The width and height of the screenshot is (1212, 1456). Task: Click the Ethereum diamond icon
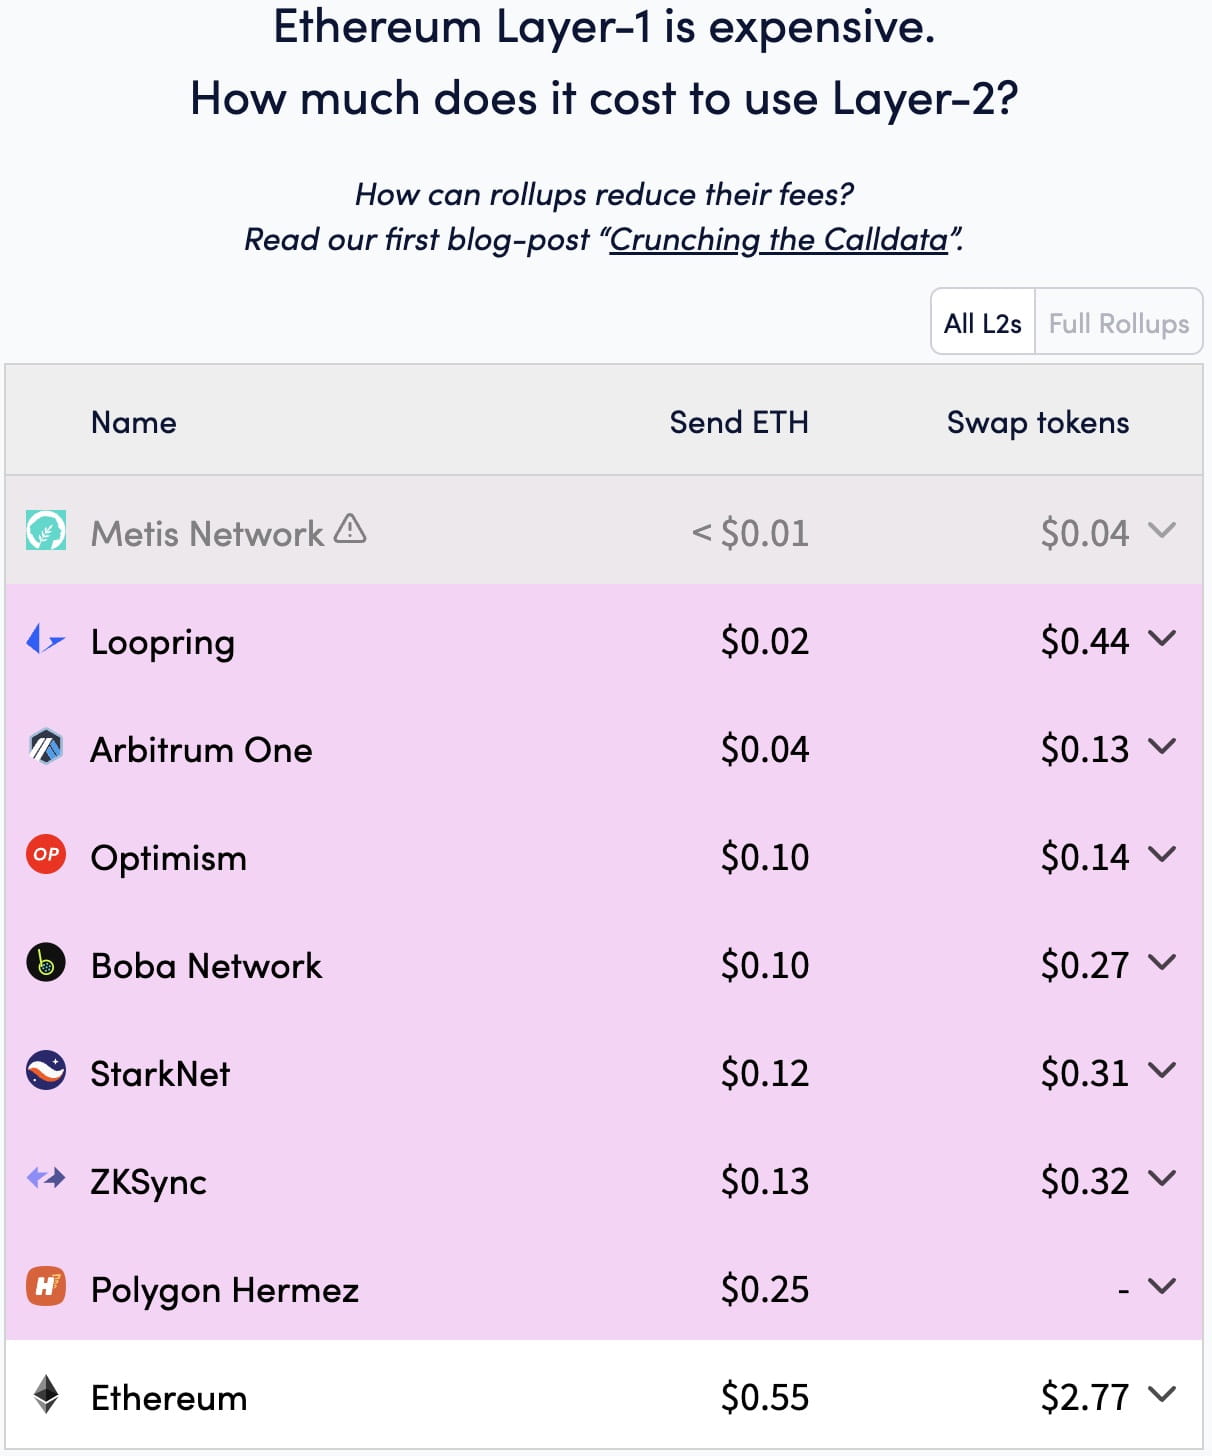[46, 1394]
